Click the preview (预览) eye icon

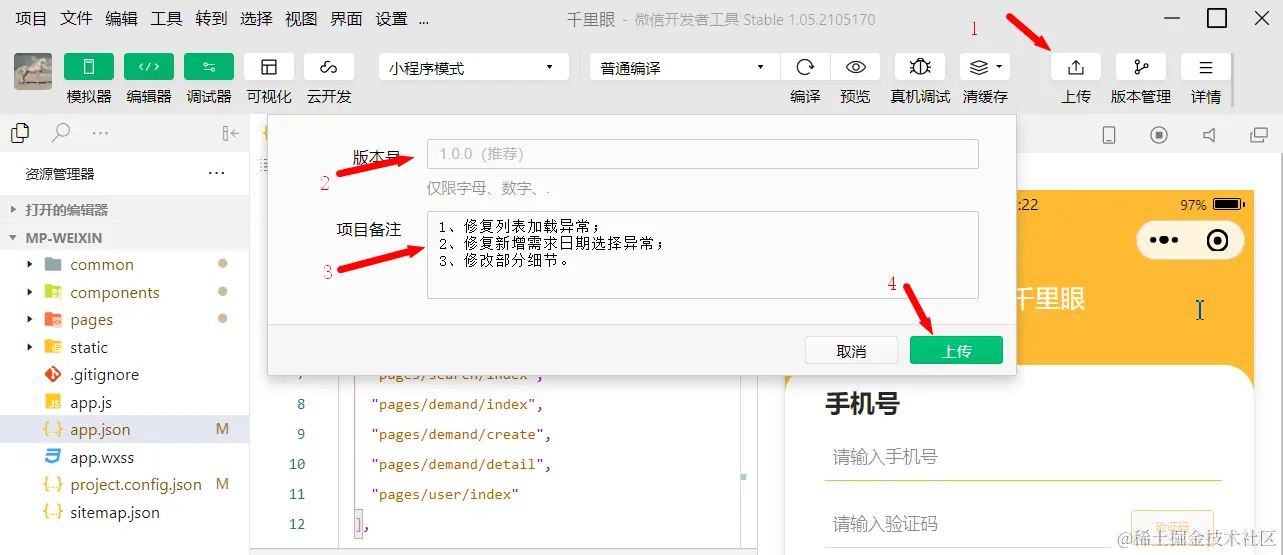point(855,67)
